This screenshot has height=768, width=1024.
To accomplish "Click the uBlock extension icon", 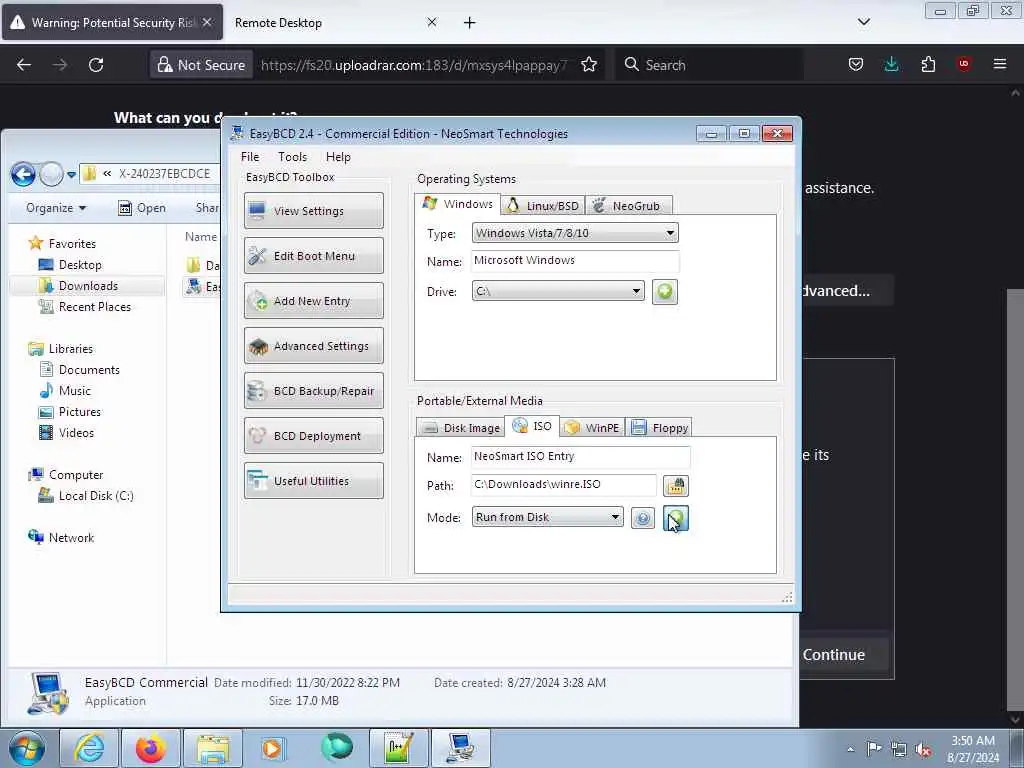I will [x=964, y=64].
